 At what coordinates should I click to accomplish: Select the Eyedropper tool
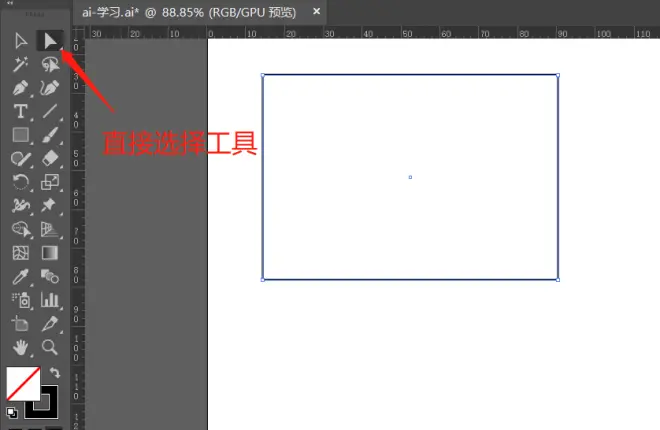click(x=21, y=276)
